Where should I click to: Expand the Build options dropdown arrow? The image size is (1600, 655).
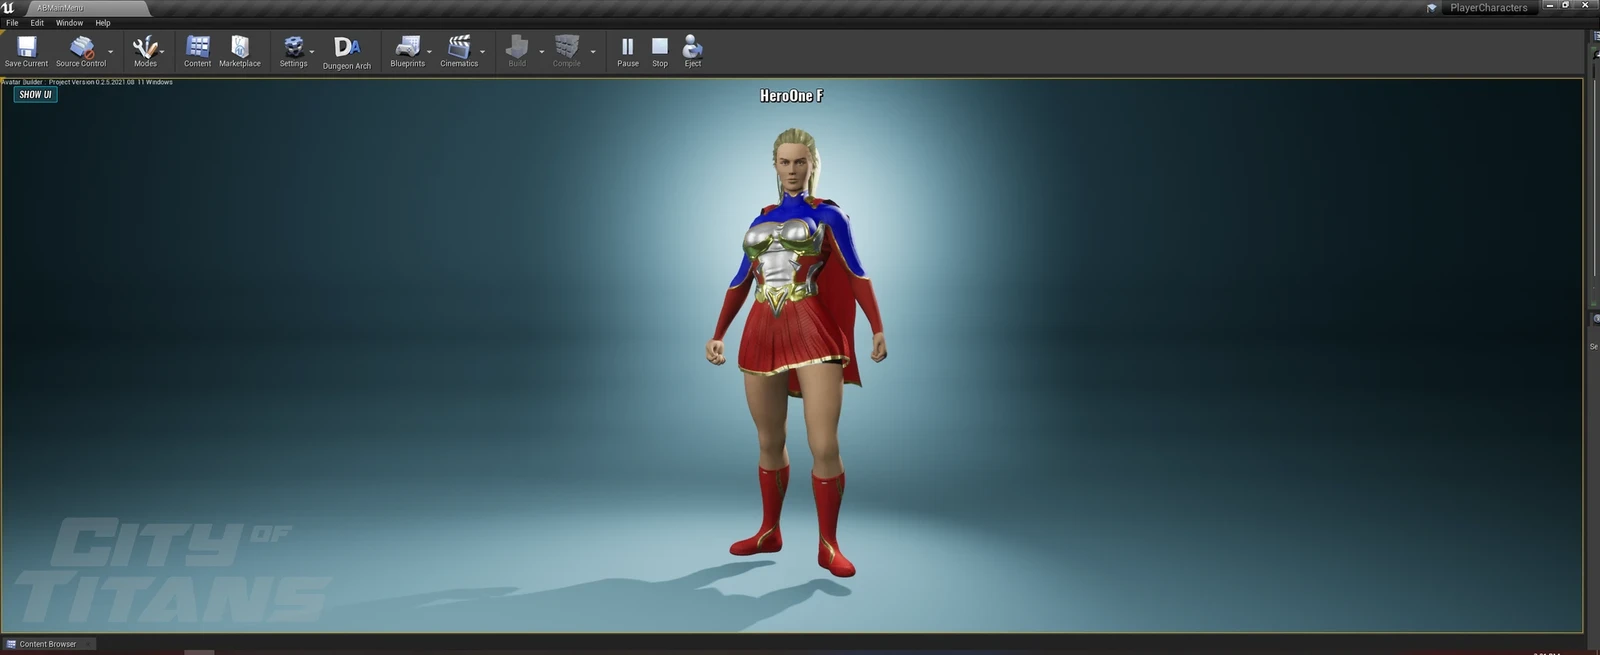[542, 51]
